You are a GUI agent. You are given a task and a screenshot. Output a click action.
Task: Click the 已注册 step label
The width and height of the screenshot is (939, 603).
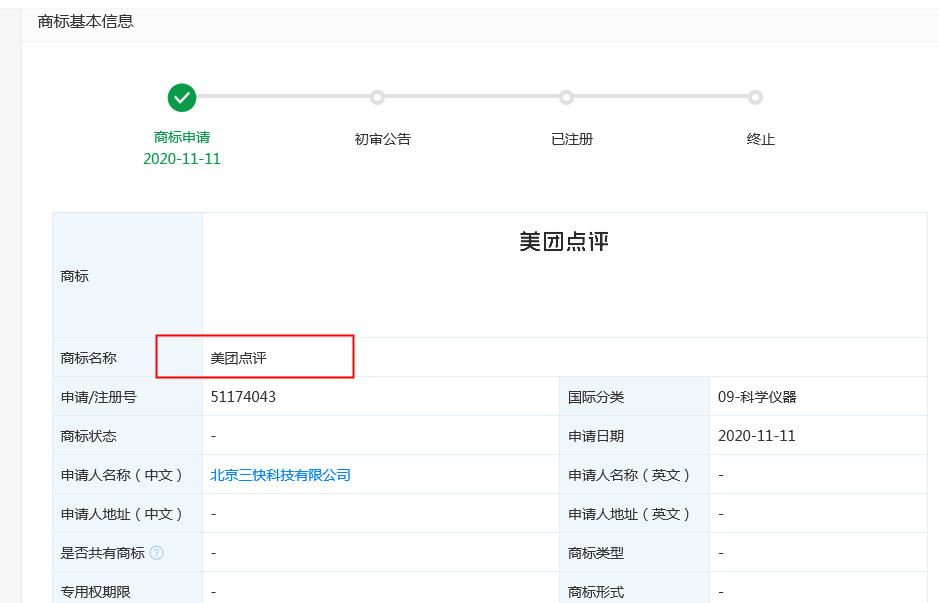coord(572,139)
